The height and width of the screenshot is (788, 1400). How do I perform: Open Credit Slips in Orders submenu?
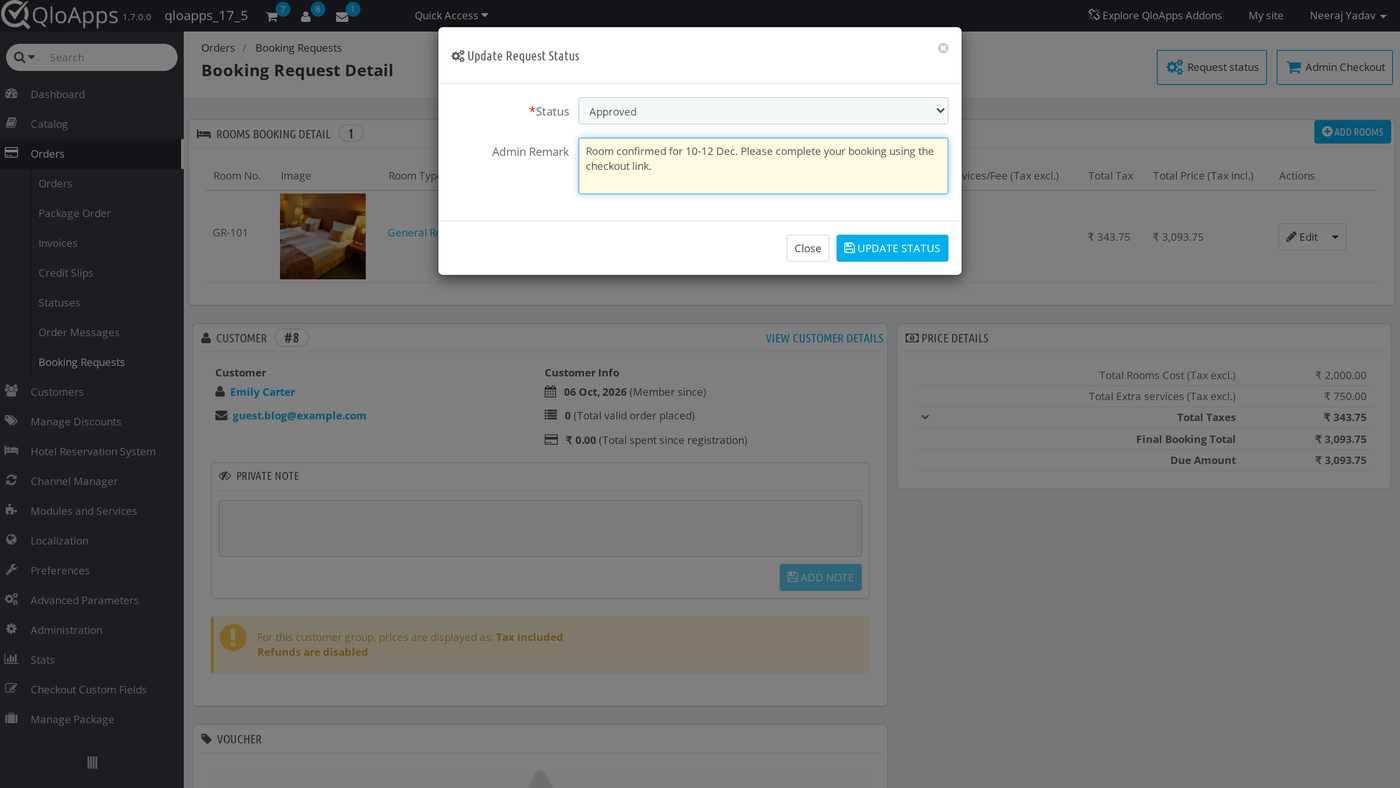[66, 273]
